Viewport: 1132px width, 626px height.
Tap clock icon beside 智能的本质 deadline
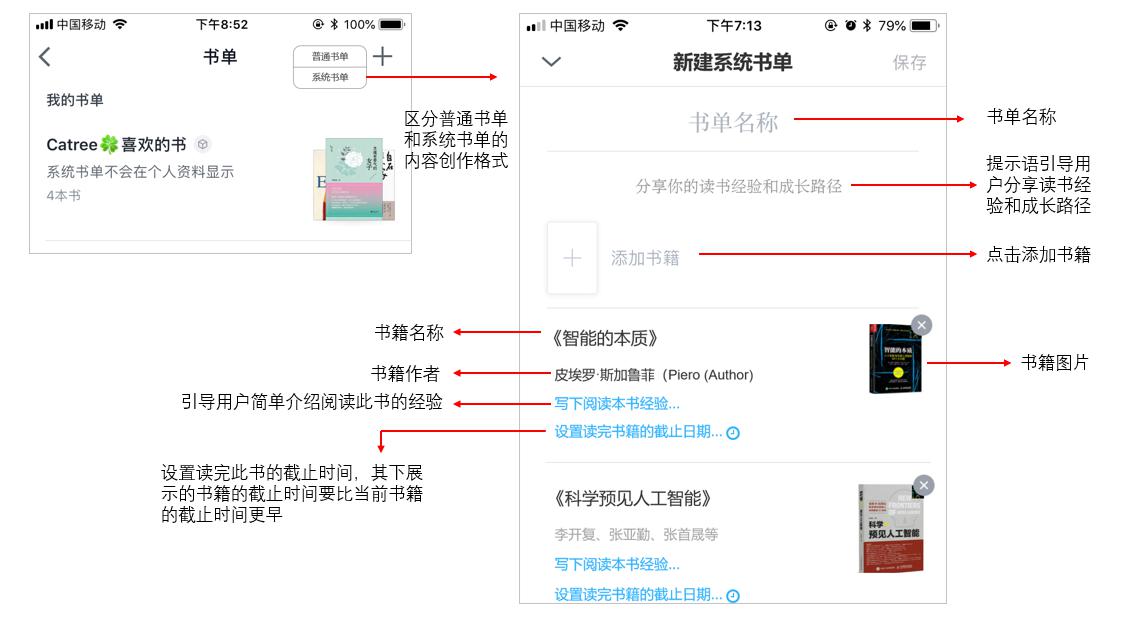(733, 433)
